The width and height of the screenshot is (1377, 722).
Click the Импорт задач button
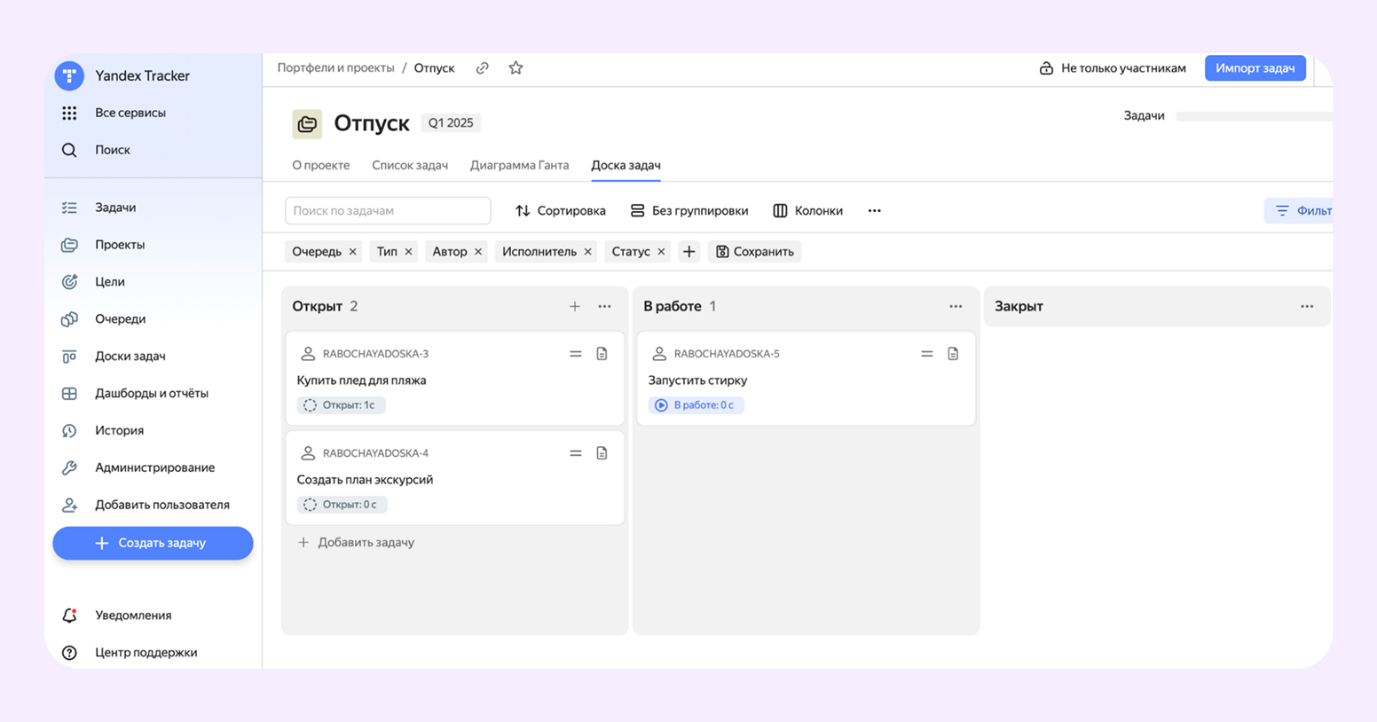(x=1254, y=68)
